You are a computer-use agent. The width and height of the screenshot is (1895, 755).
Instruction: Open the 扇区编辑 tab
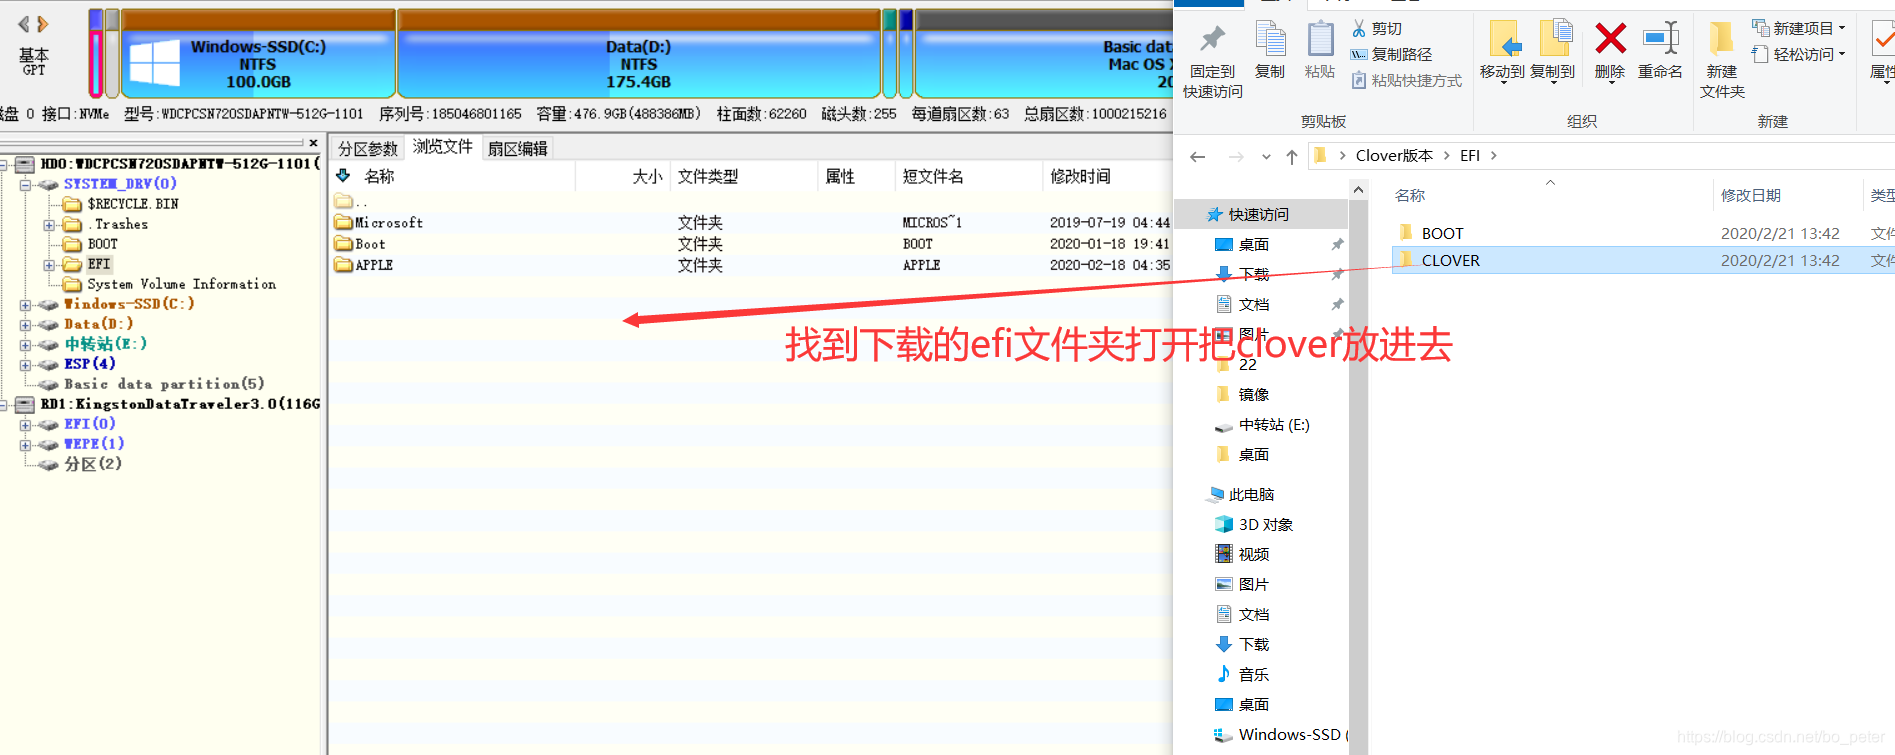(x=517, y=149)
